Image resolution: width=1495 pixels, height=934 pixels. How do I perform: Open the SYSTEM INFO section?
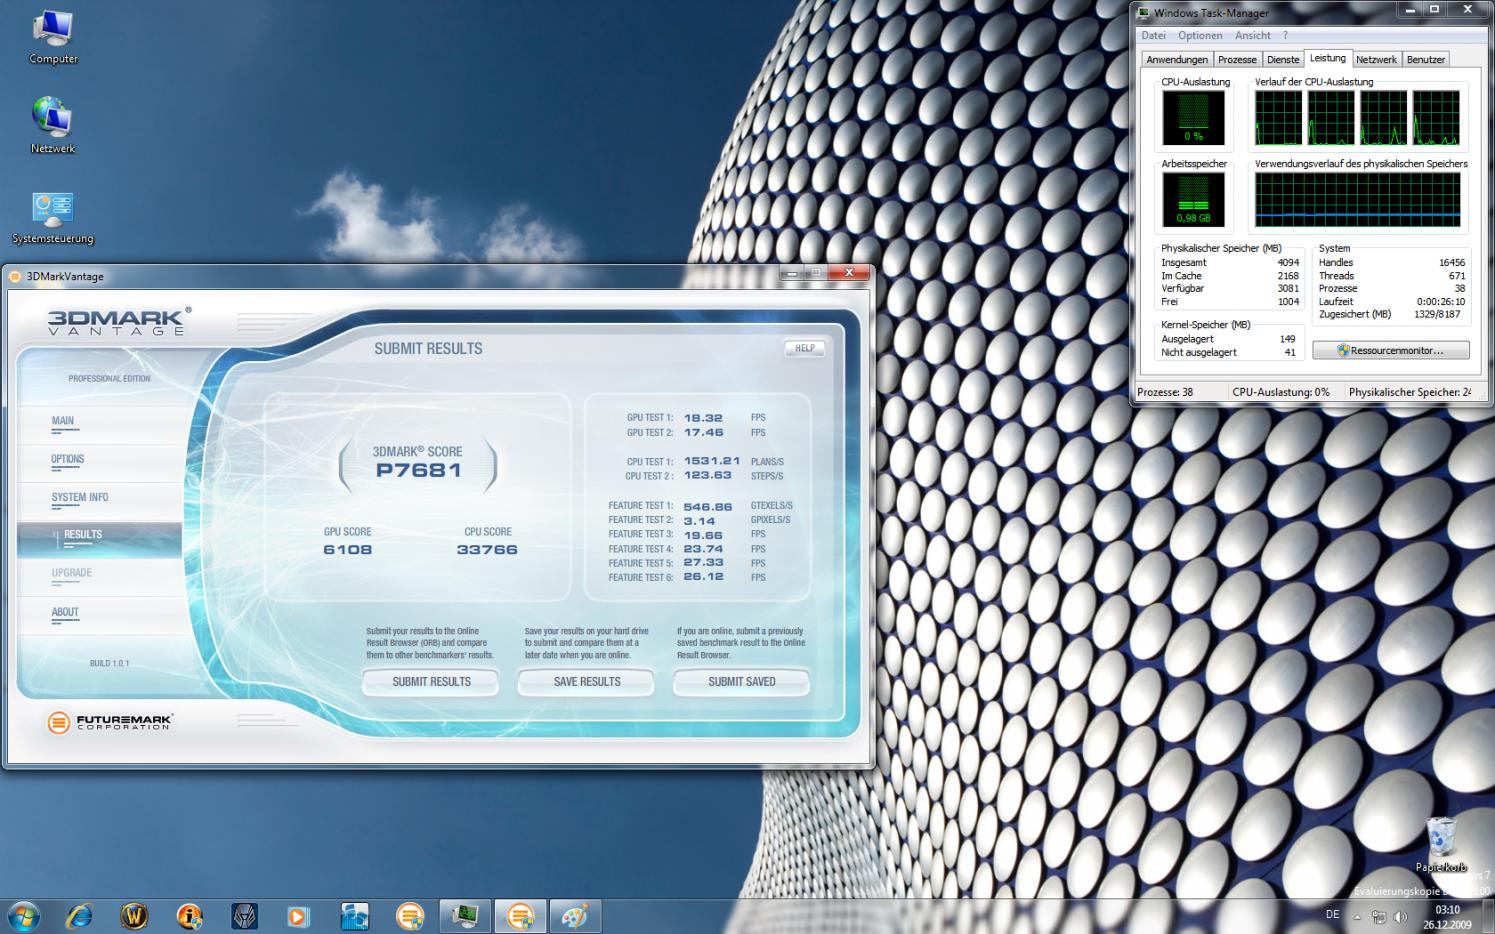click(x=80, y=497)
